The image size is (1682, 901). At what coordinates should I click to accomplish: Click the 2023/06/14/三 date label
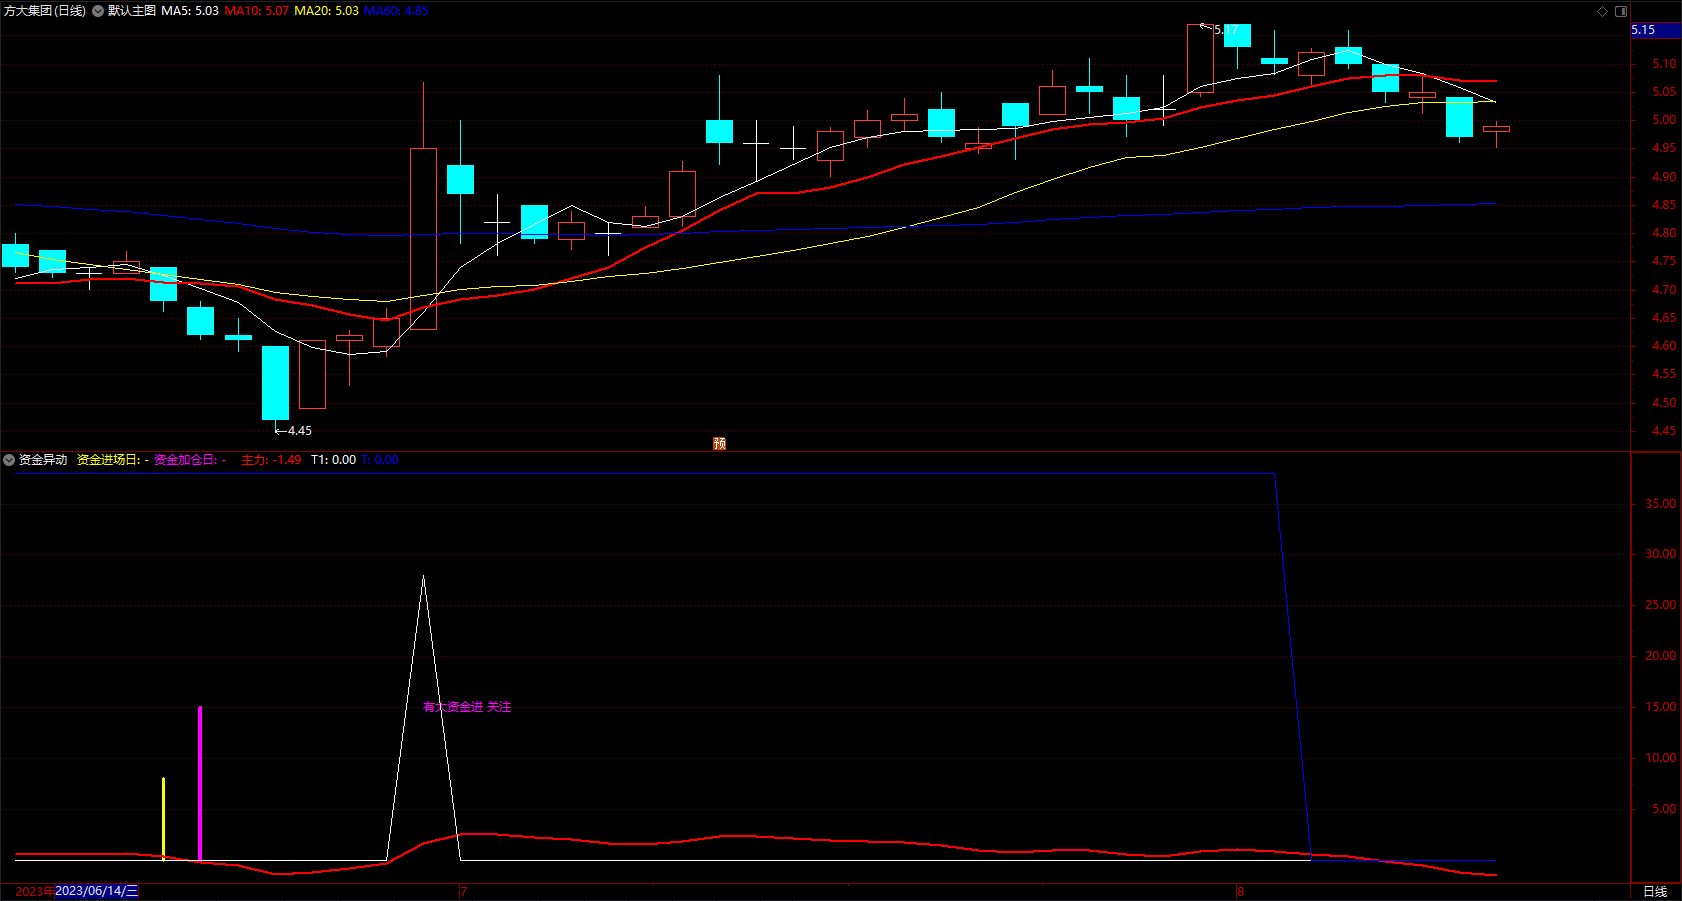(x=97, y=891)
